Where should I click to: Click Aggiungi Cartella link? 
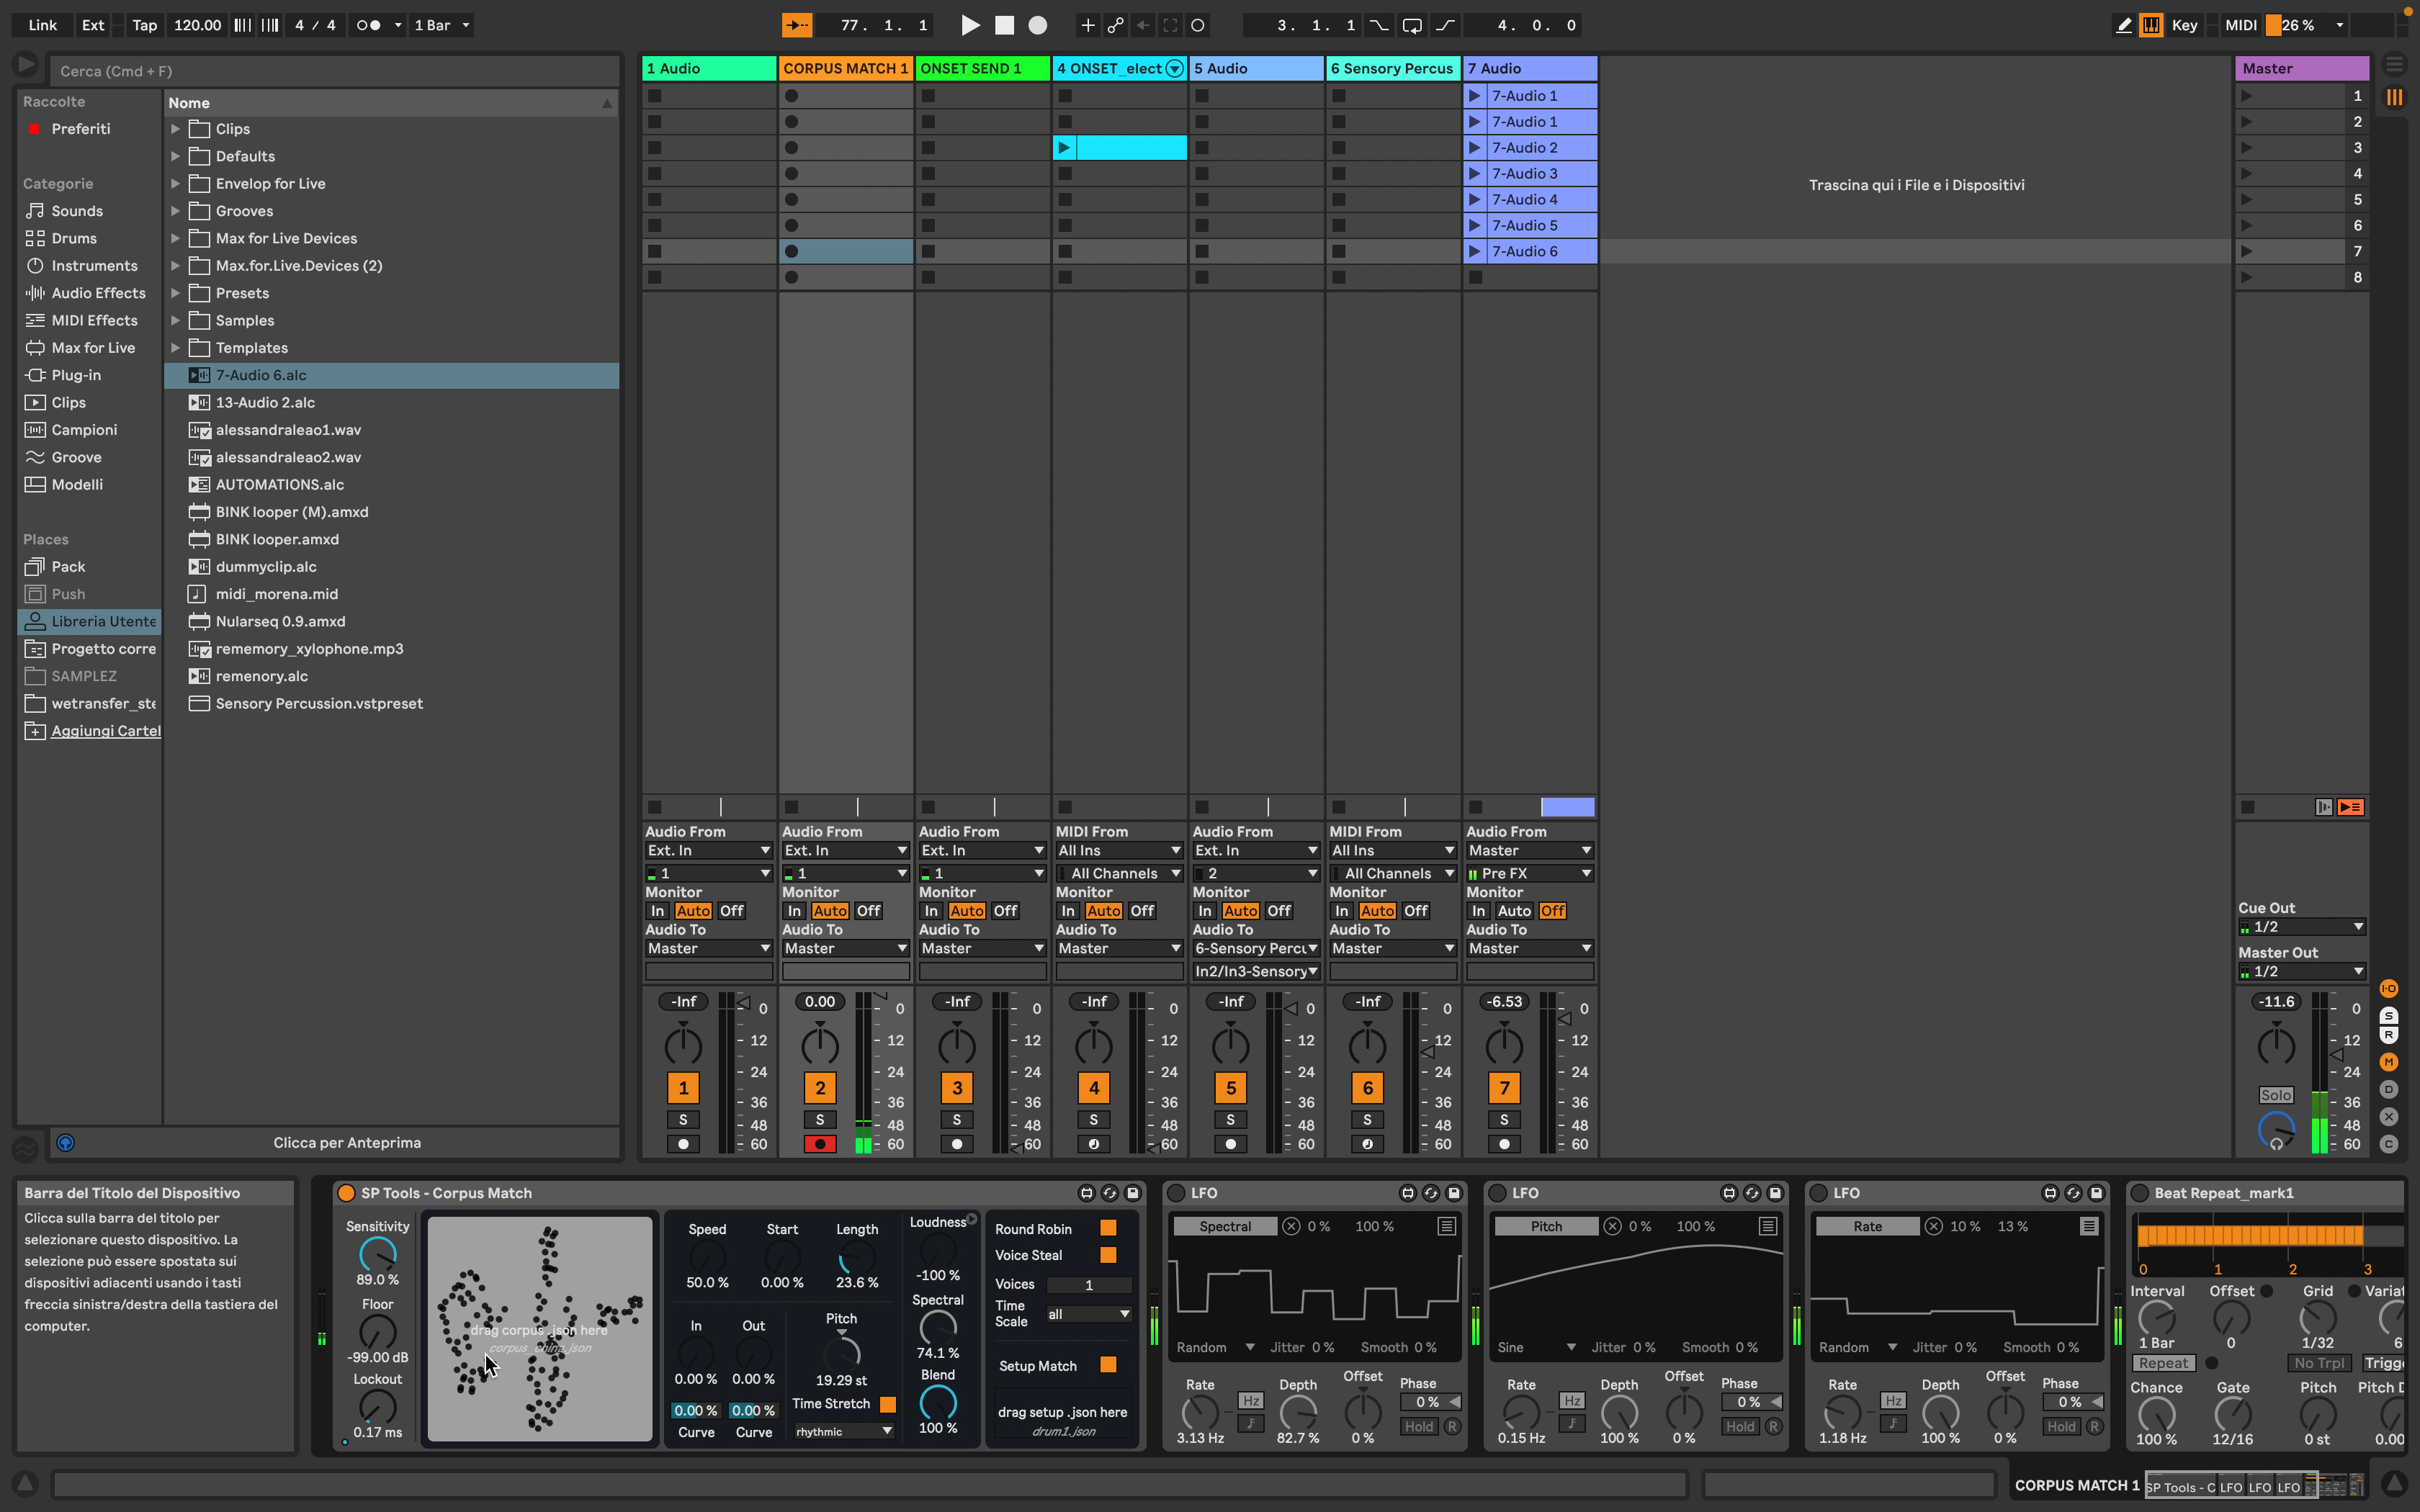tap(105, 731)
